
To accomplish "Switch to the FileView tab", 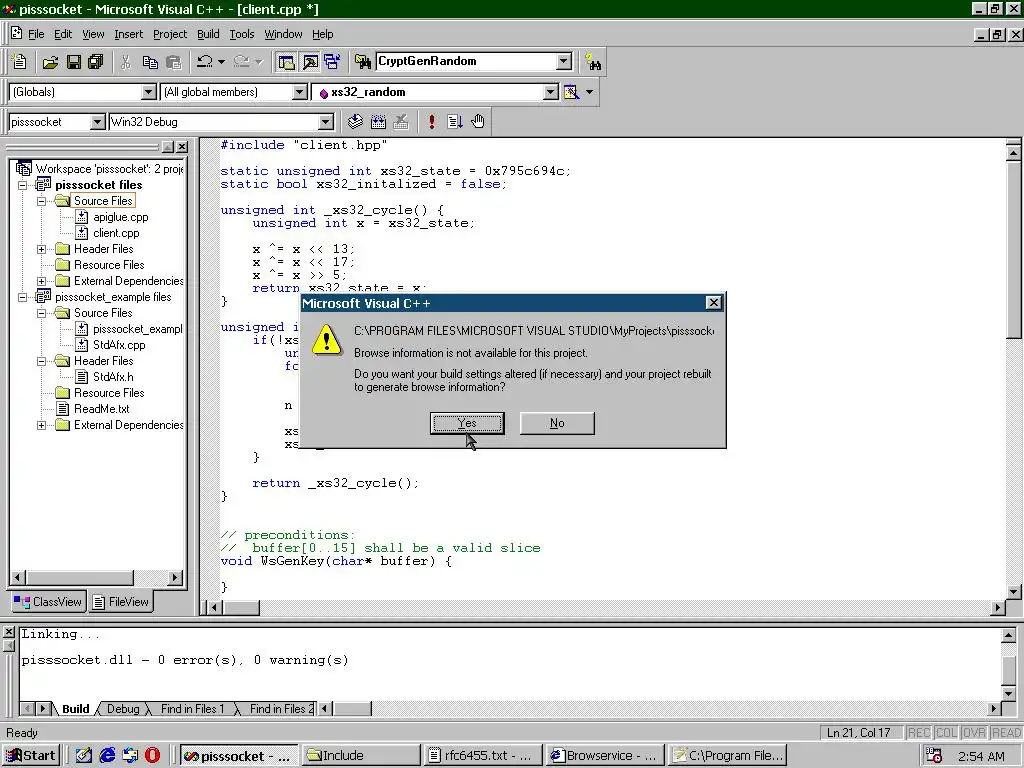I will pos(121,602).
